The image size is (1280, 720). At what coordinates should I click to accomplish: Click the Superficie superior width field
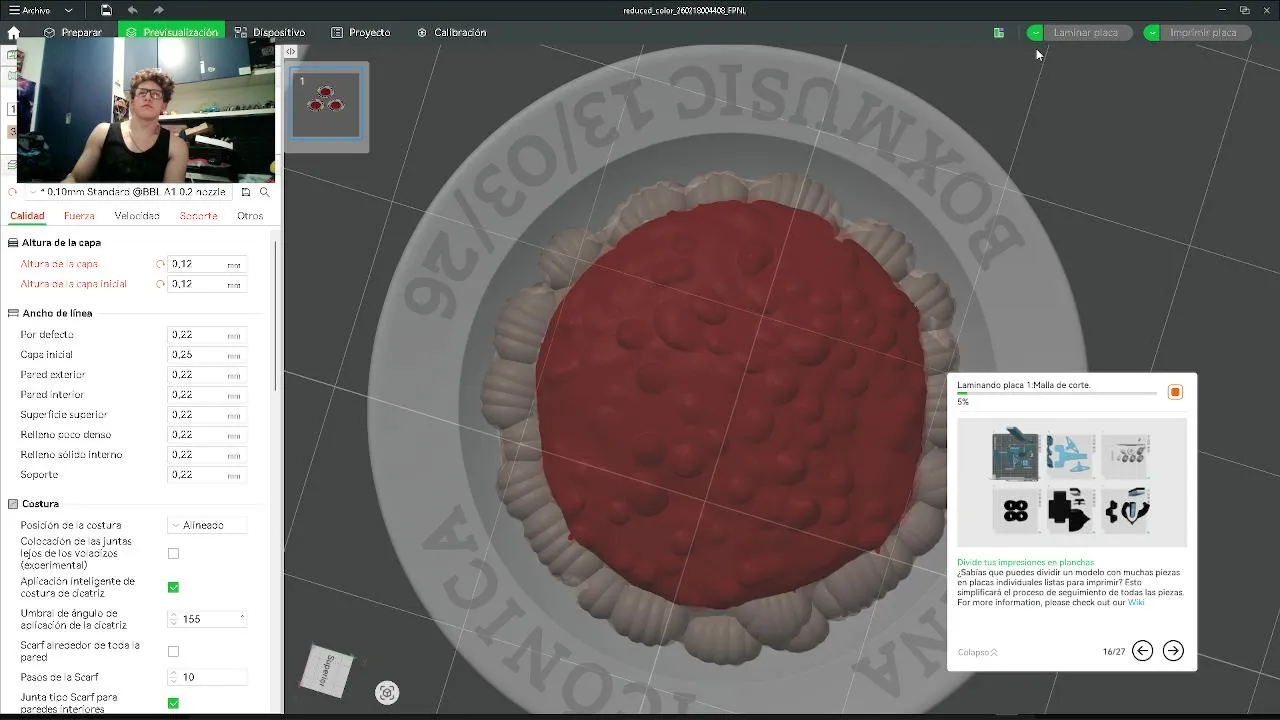click(206, 414)
